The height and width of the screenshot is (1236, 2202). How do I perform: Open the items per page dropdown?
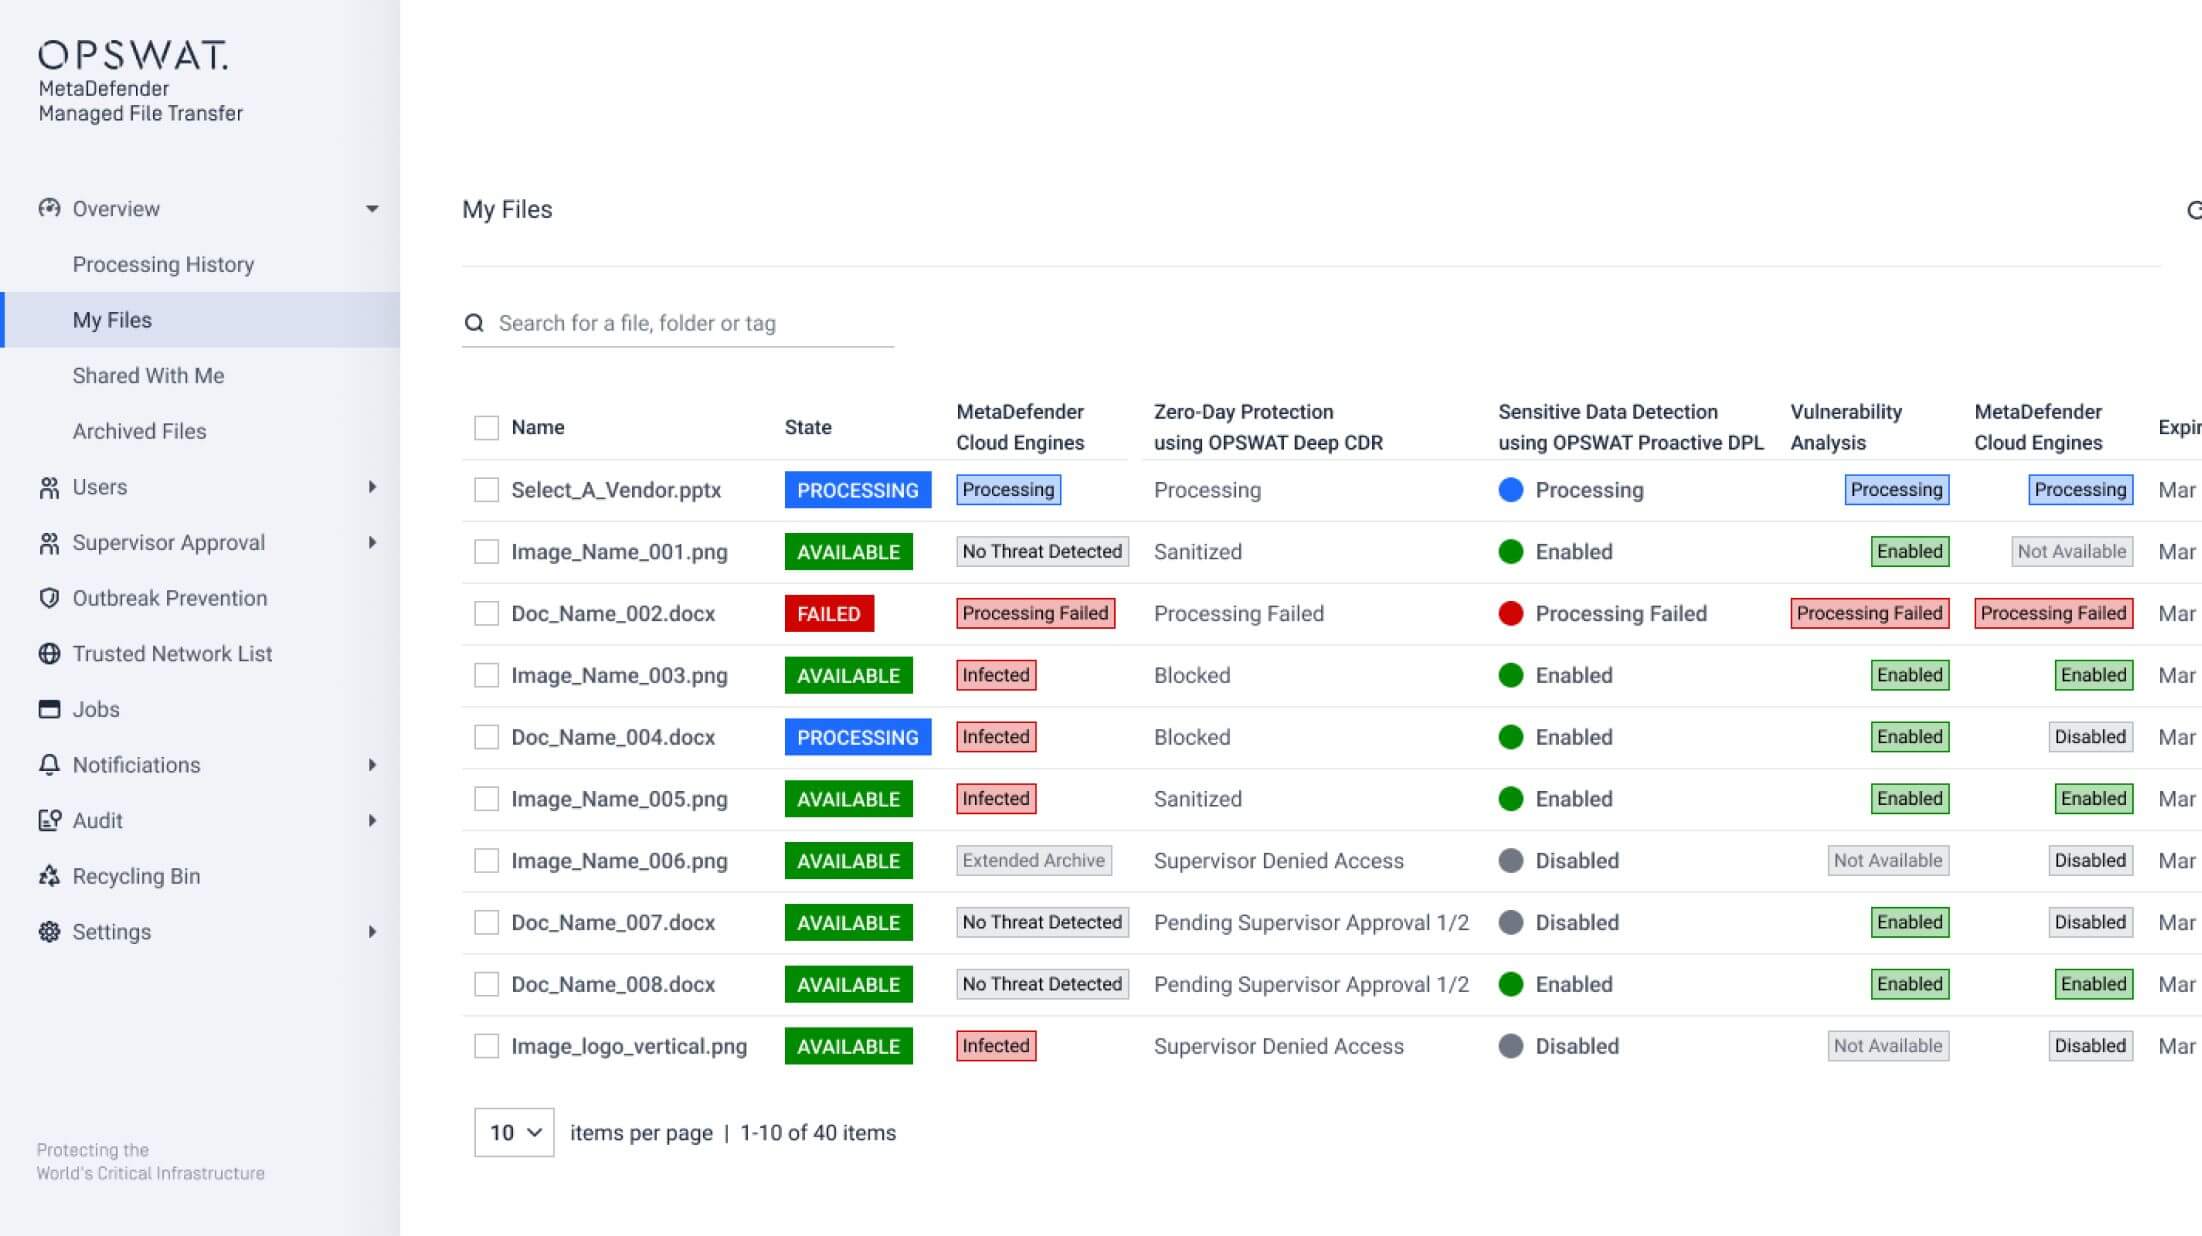coord(514,1132)
